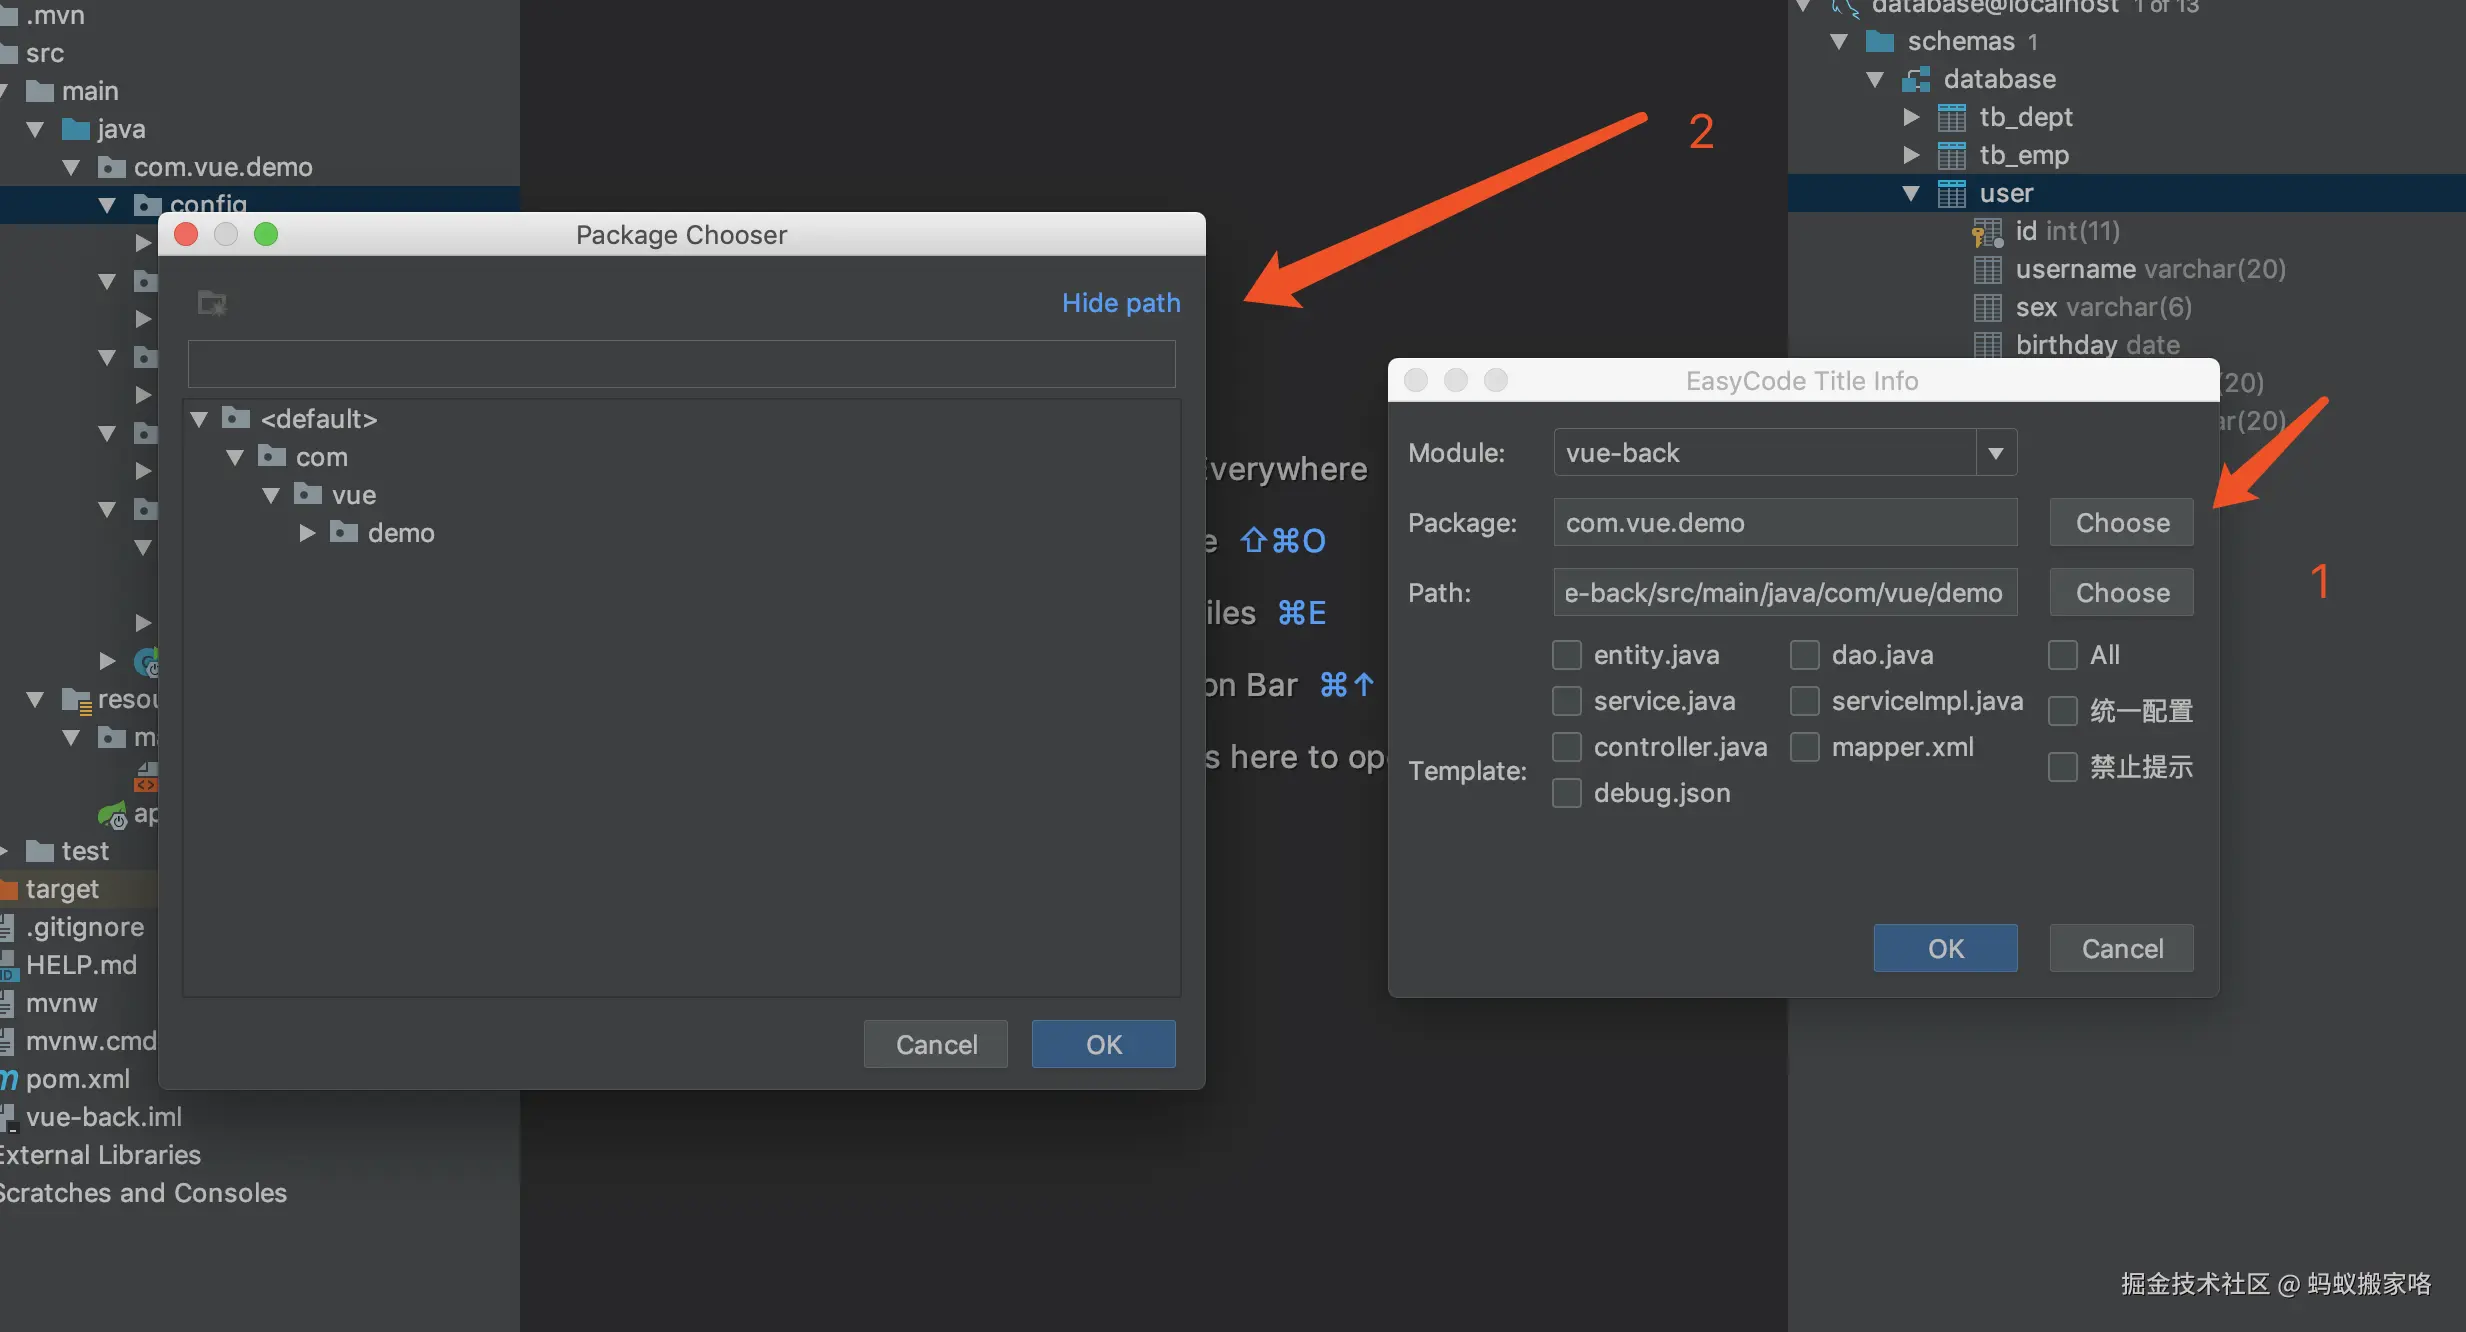Click the Hide path link
Image resolution: width=2466 pixels, height=1332 pixels.
pyautogui.click(x=1121, y=303)
